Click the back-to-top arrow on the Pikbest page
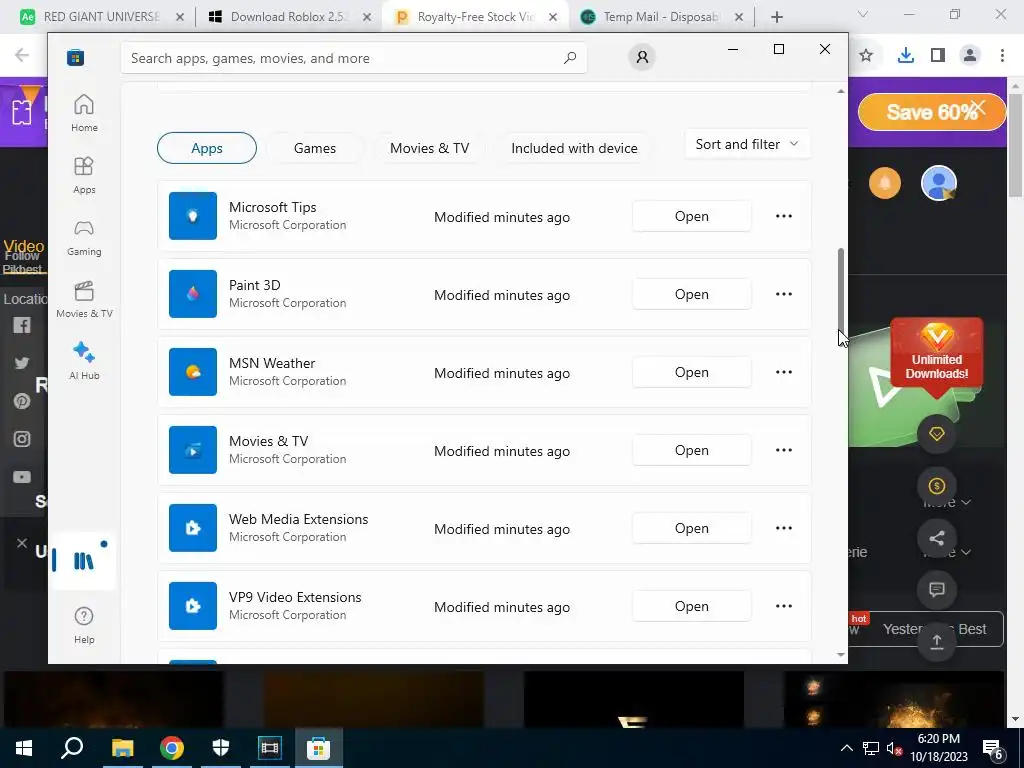This screenshot has height=768, width=1024. click(x=936, y=642)
